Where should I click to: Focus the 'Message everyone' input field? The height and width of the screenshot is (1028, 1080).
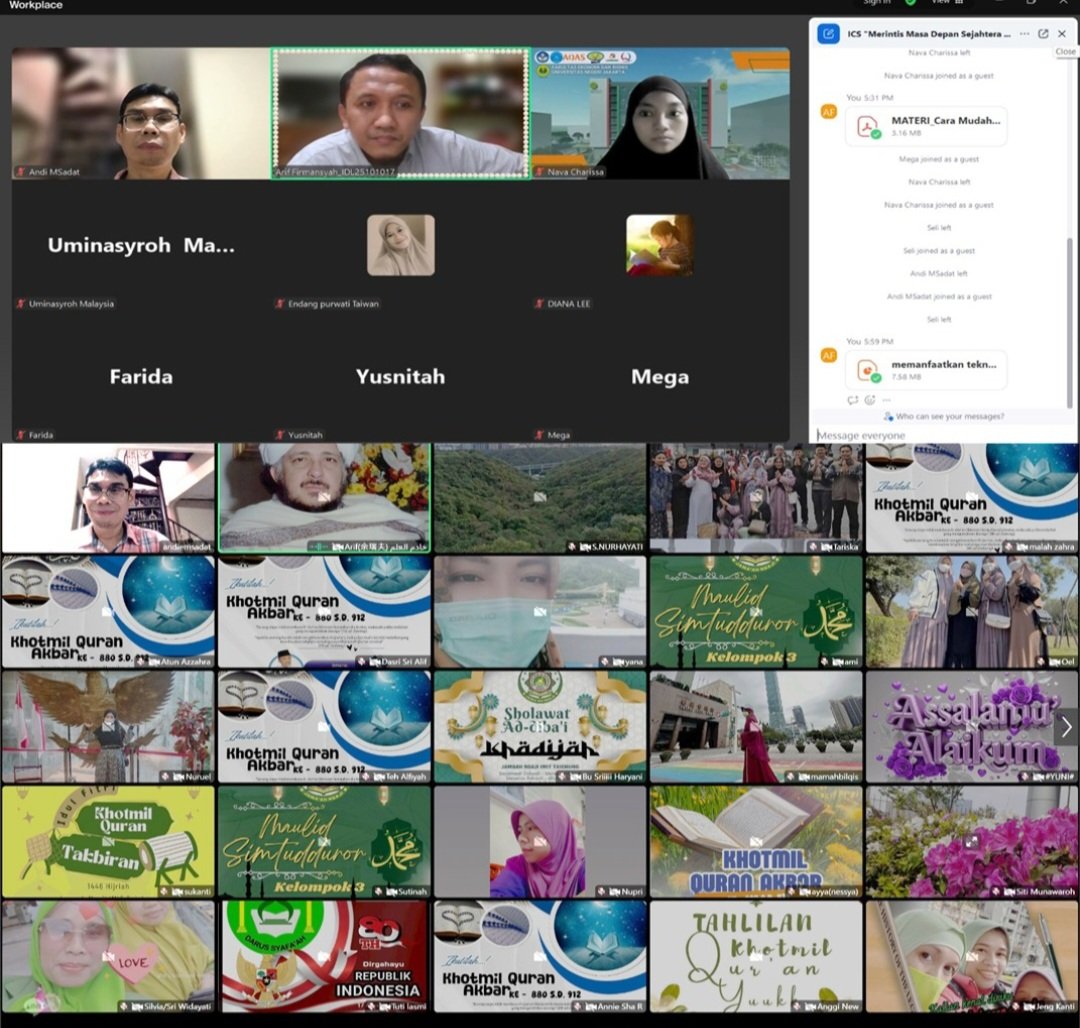[940, 435]
